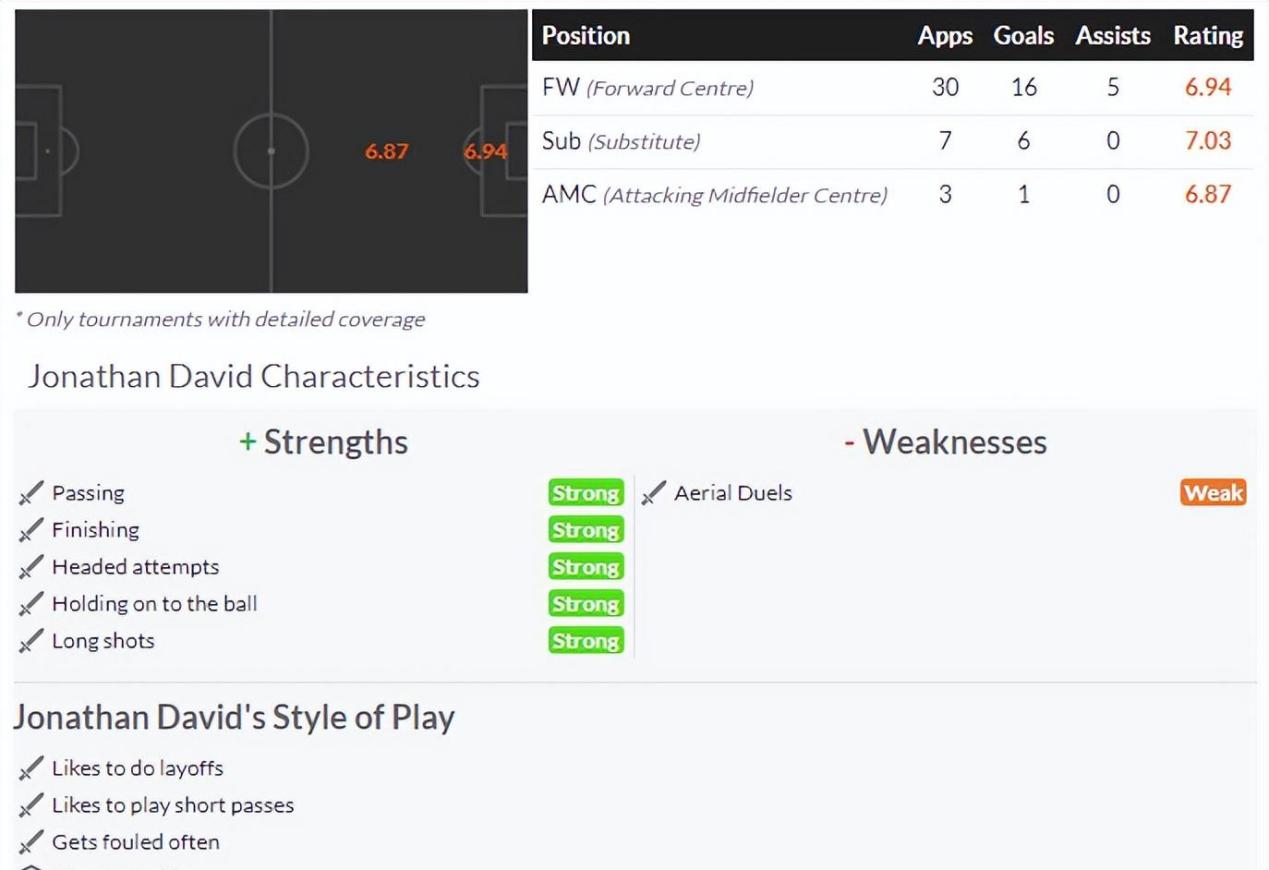Click the Weak badge for Aerial Duels

coord(1213,493)
